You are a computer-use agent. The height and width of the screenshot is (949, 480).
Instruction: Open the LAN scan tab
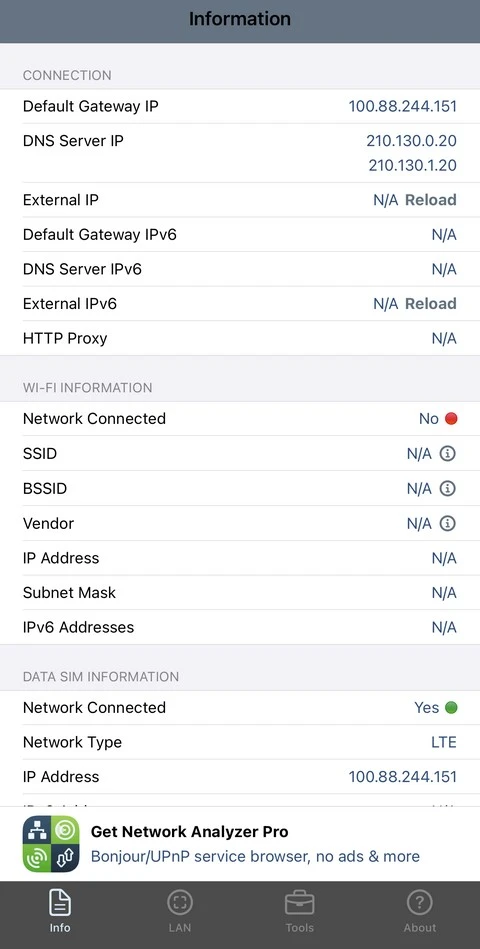point(180,911)
